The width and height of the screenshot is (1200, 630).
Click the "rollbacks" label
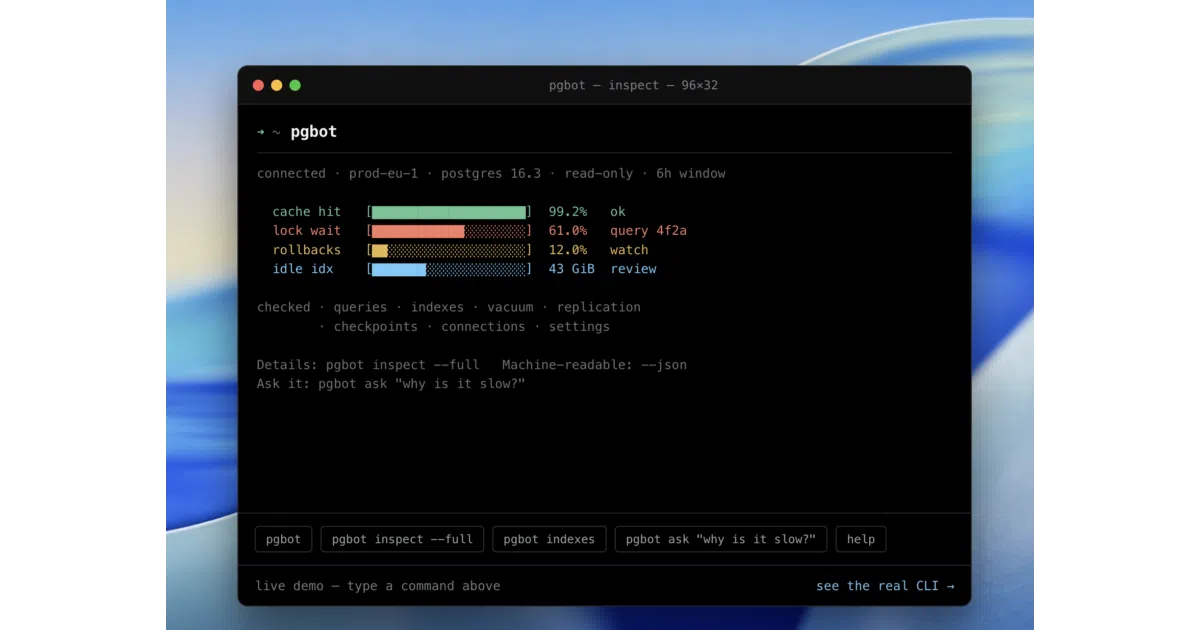307,250
